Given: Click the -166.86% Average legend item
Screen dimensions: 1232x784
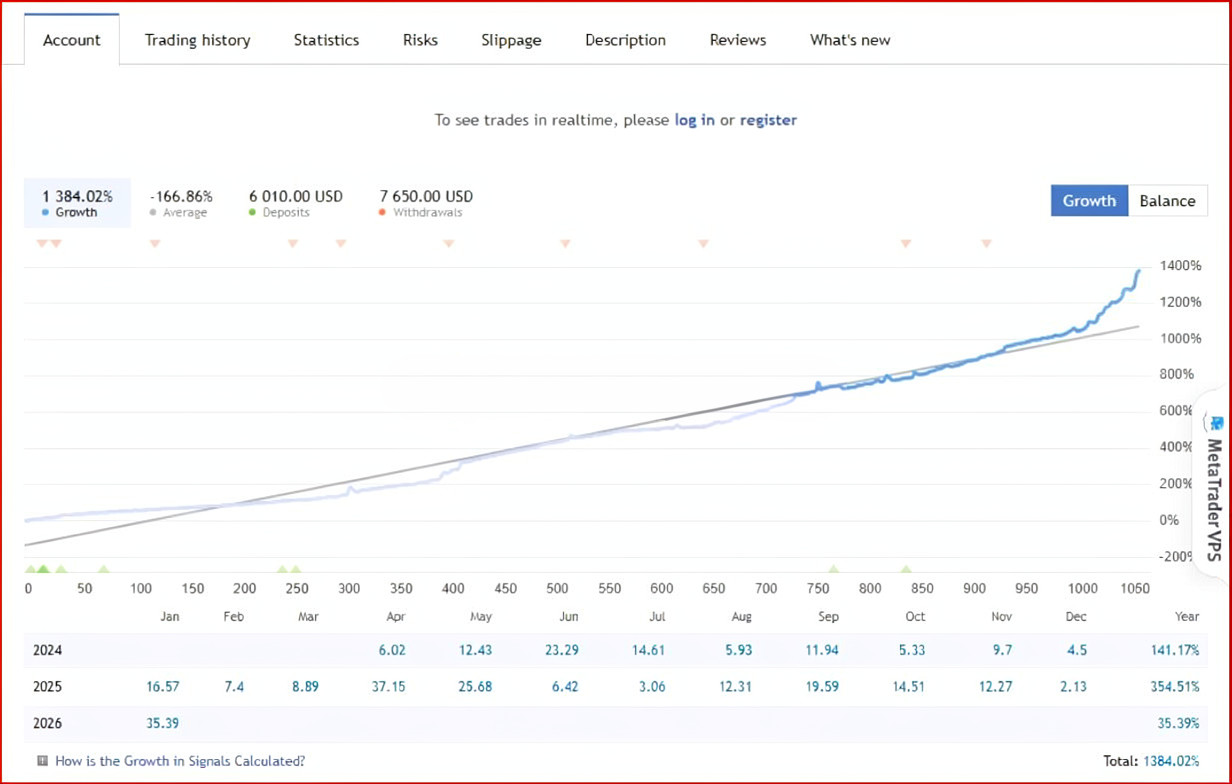Looking at the screenshot, I should 180,203.
